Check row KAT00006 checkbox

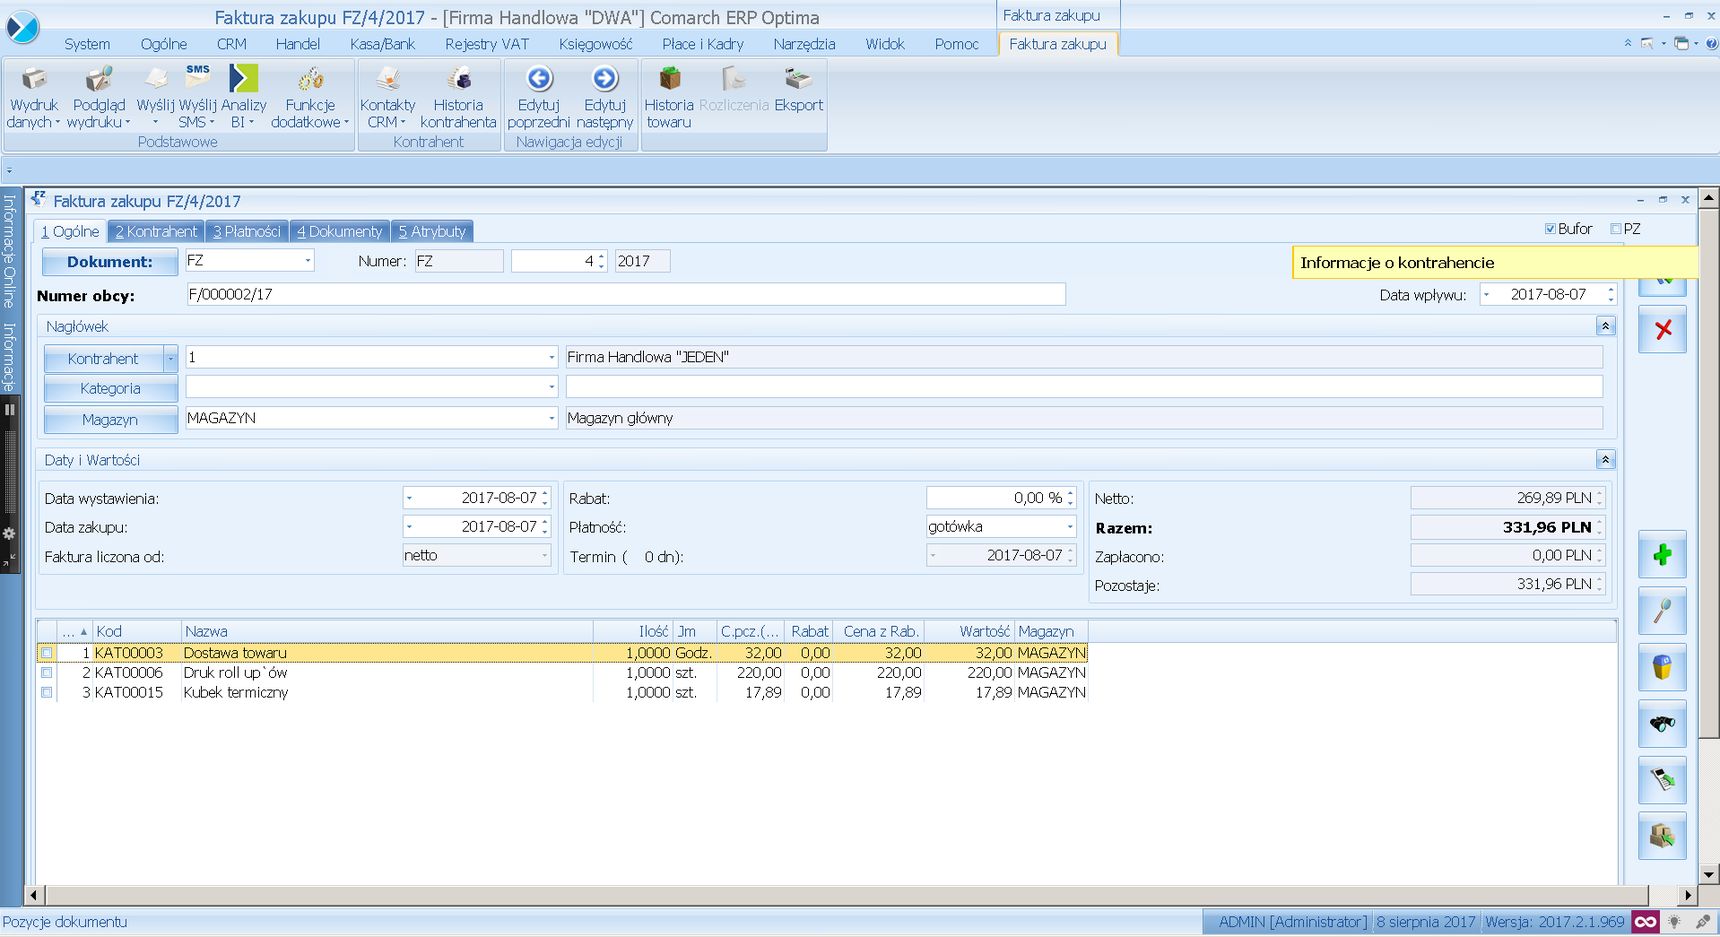46,673
